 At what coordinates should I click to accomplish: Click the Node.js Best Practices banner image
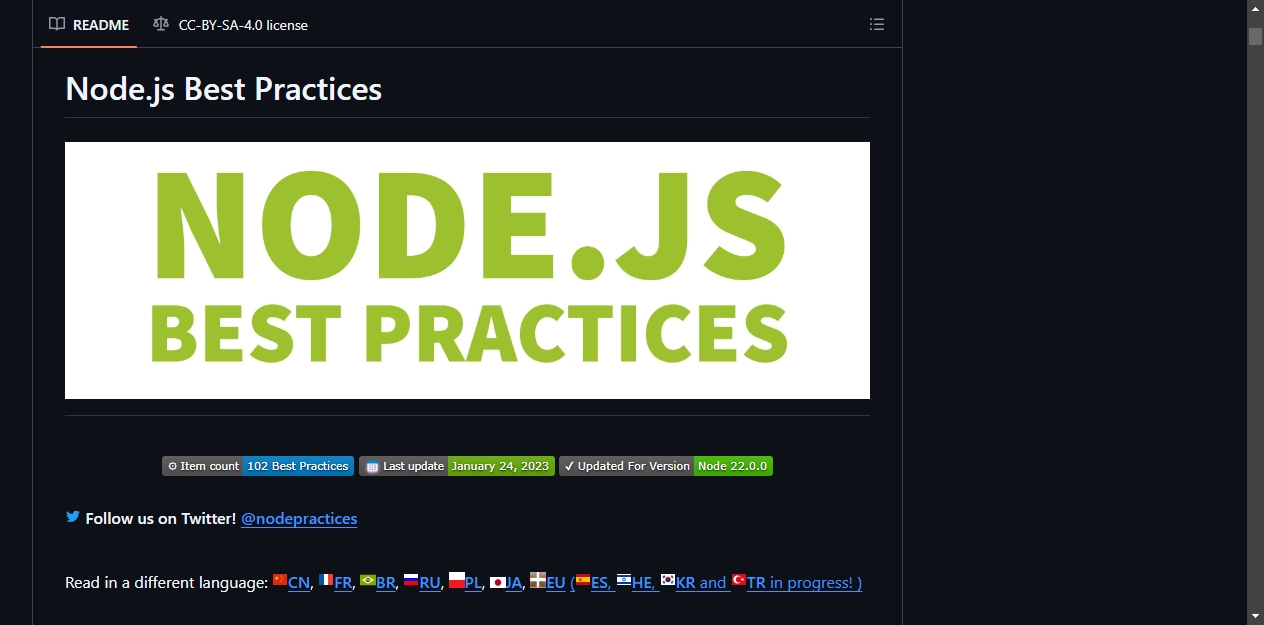coord(467,270)
